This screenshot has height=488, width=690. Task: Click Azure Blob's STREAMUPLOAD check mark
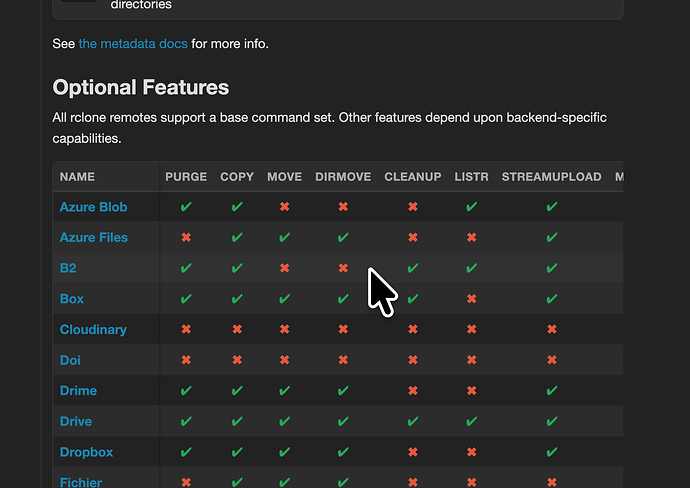tap(552, 206)
